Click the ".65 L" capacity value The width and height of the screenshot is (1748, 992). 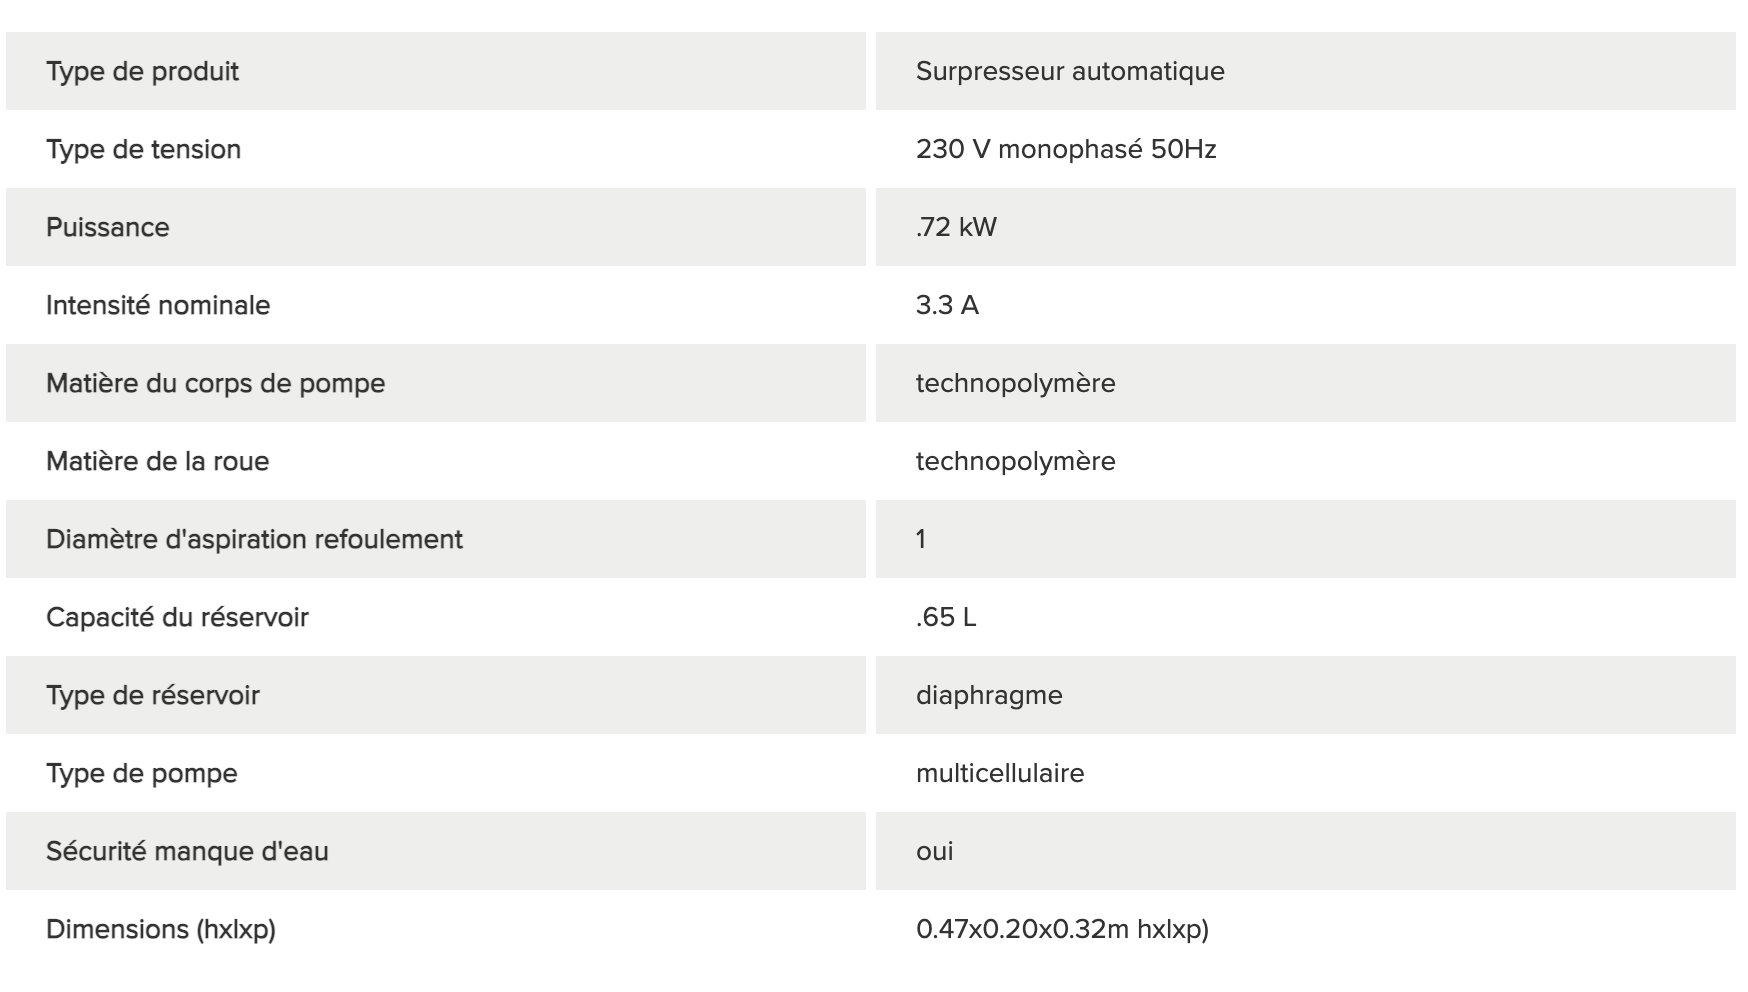[945, 617]
